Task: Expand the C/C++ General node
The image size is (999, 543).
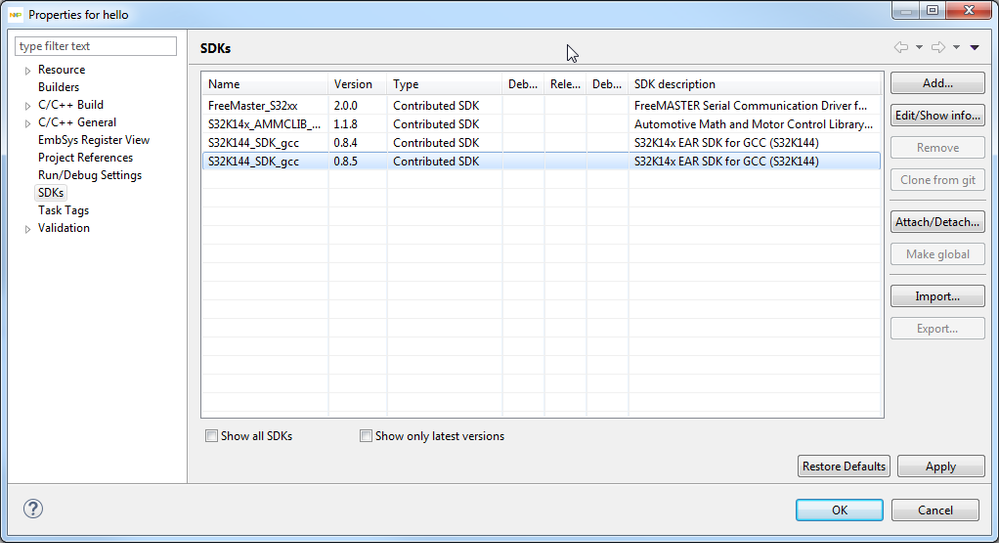Action: pos(27,123)
